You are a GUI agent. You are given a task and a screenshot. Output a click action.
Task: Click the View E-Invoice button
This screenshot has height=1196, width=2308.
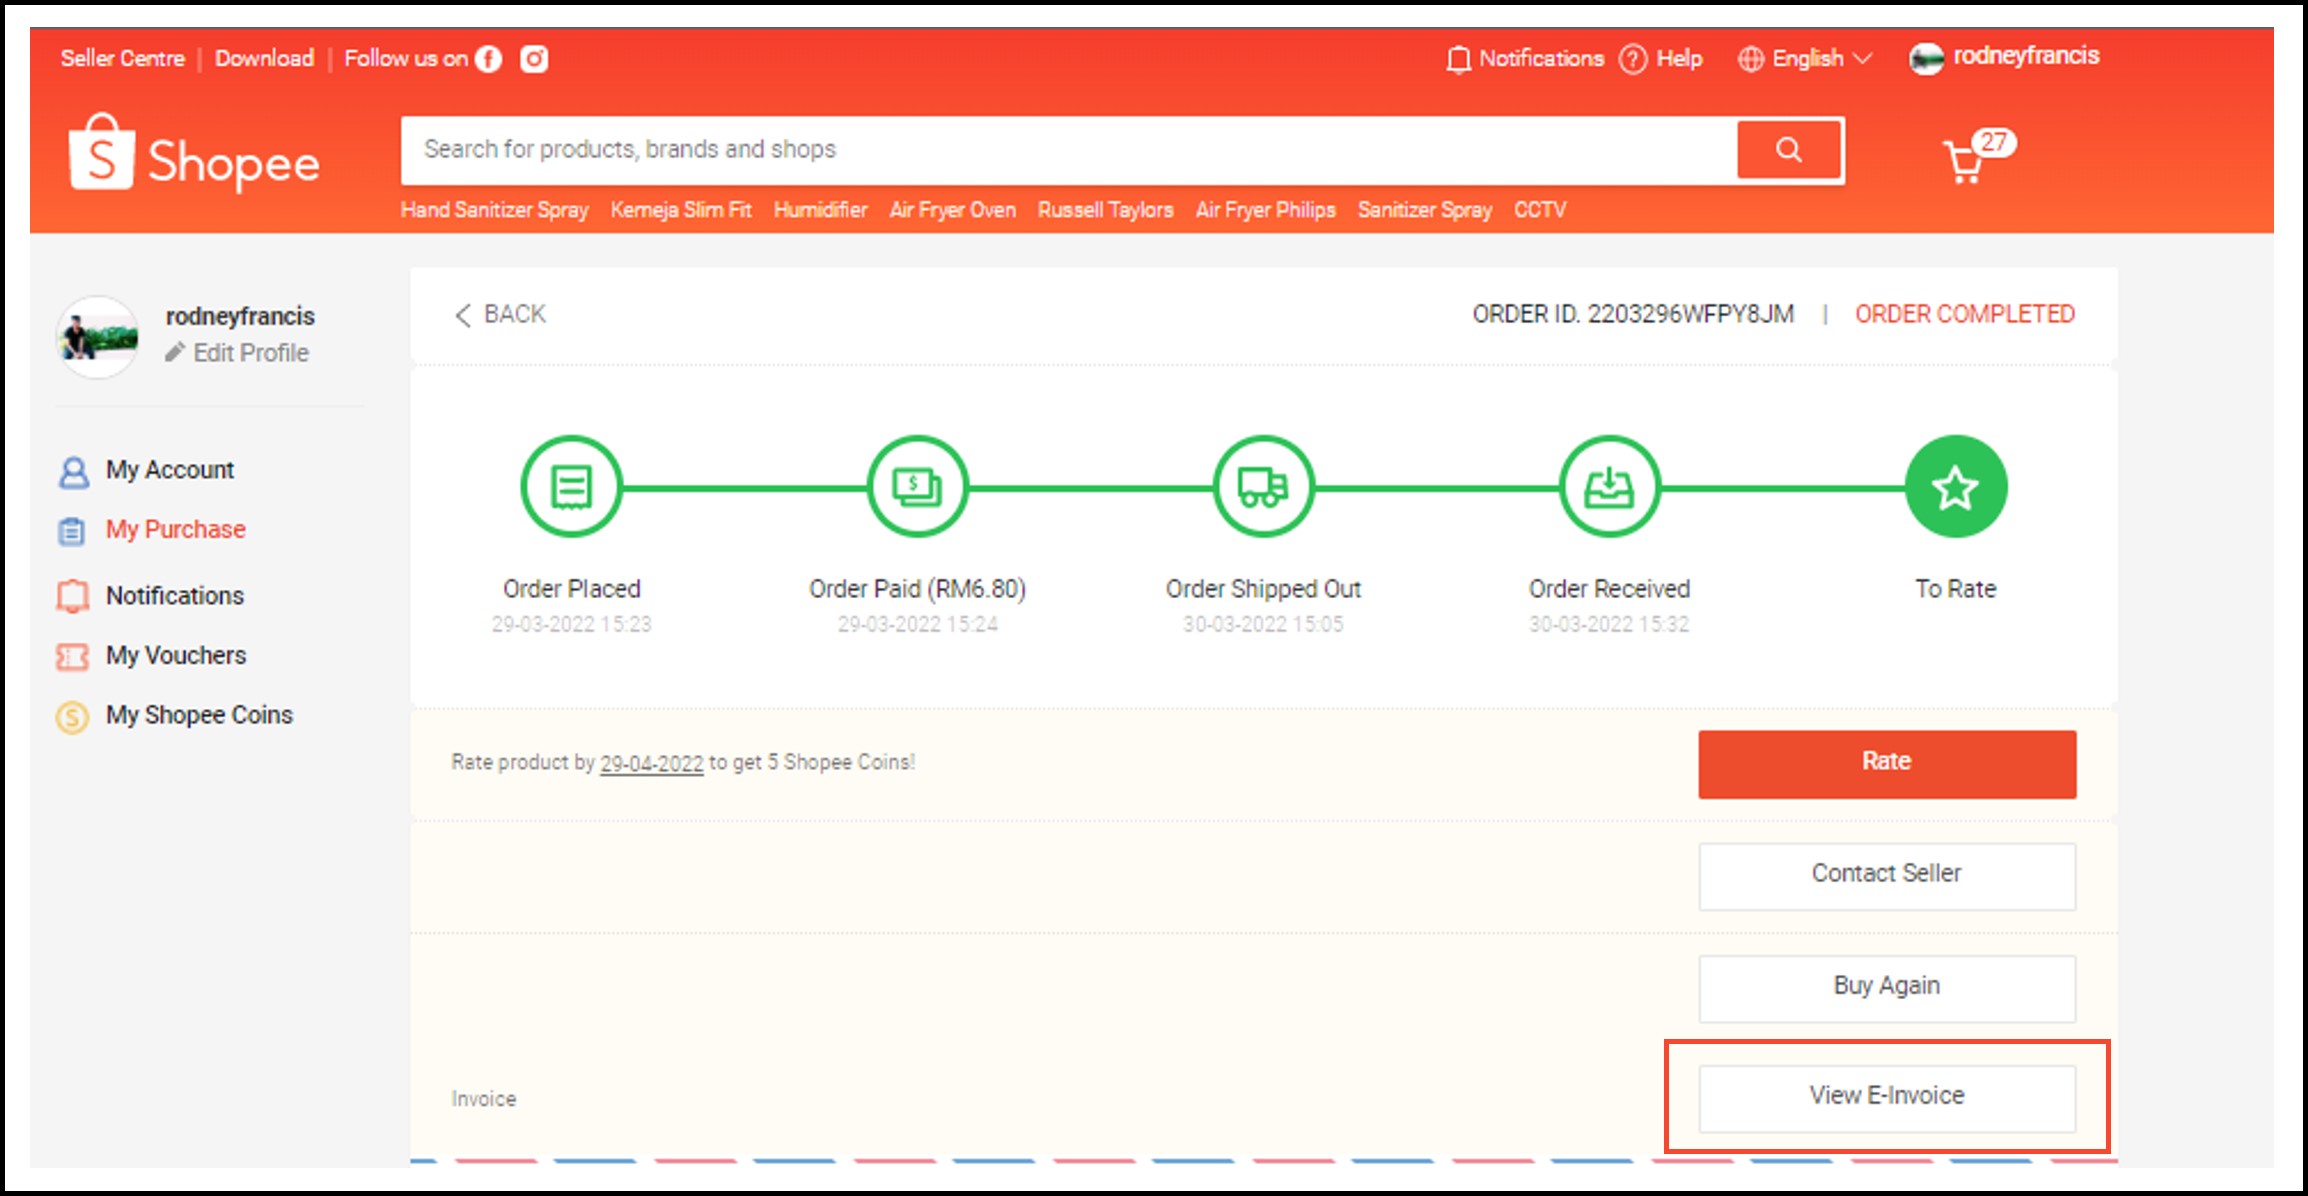1885,1096
